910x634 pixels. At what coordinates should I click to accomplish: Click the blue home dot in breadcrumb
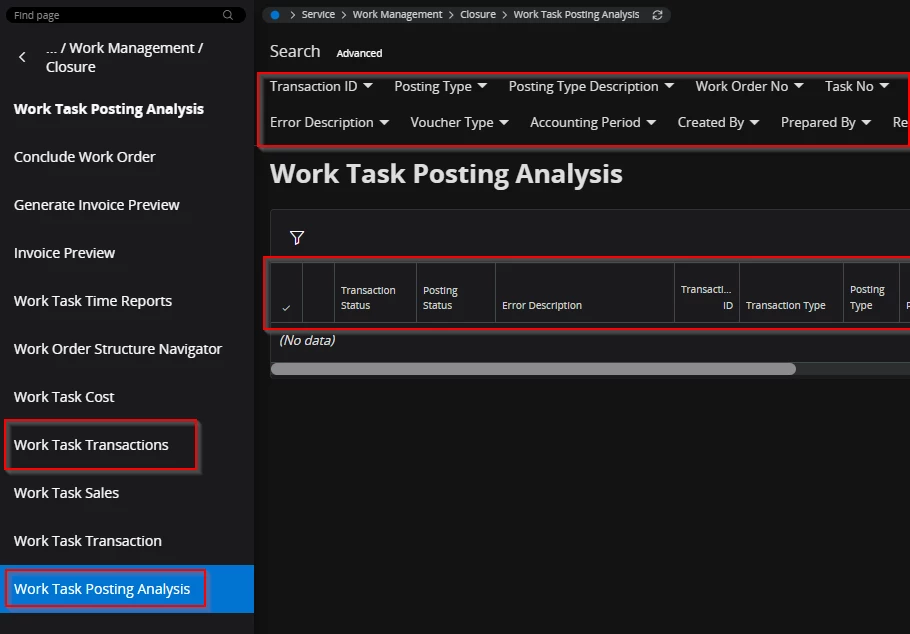pyautogui.click(x=275, y=15)
